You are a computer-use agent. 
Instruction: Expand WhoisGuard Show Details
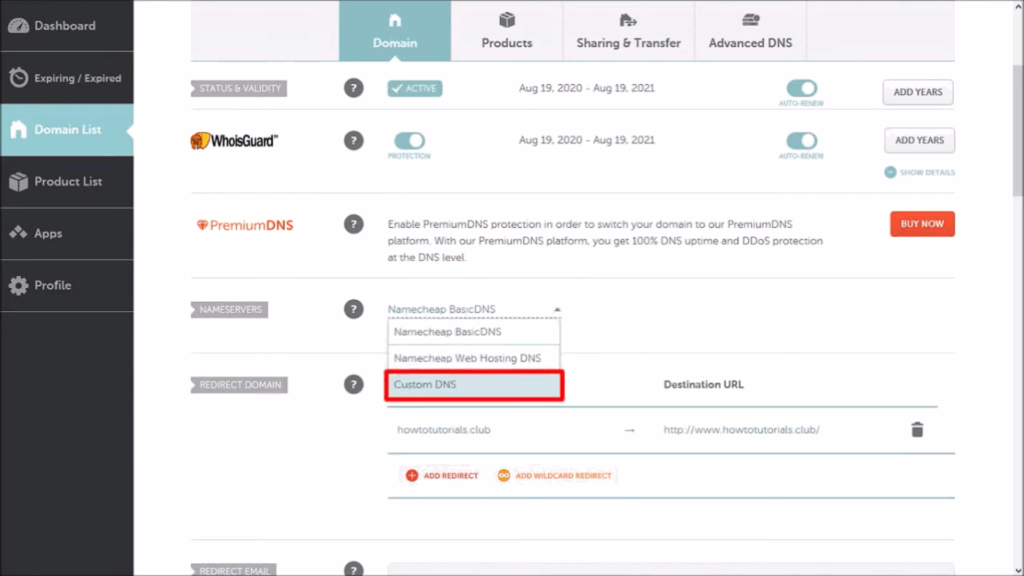tap(920, 172)
